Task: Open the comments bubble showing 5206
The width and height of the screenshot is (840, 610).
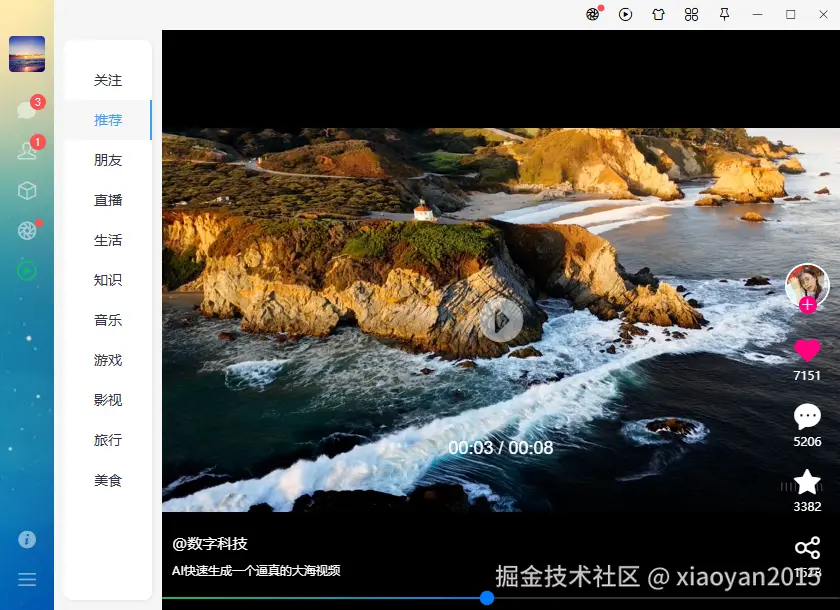Action: (x=807, y=416)
